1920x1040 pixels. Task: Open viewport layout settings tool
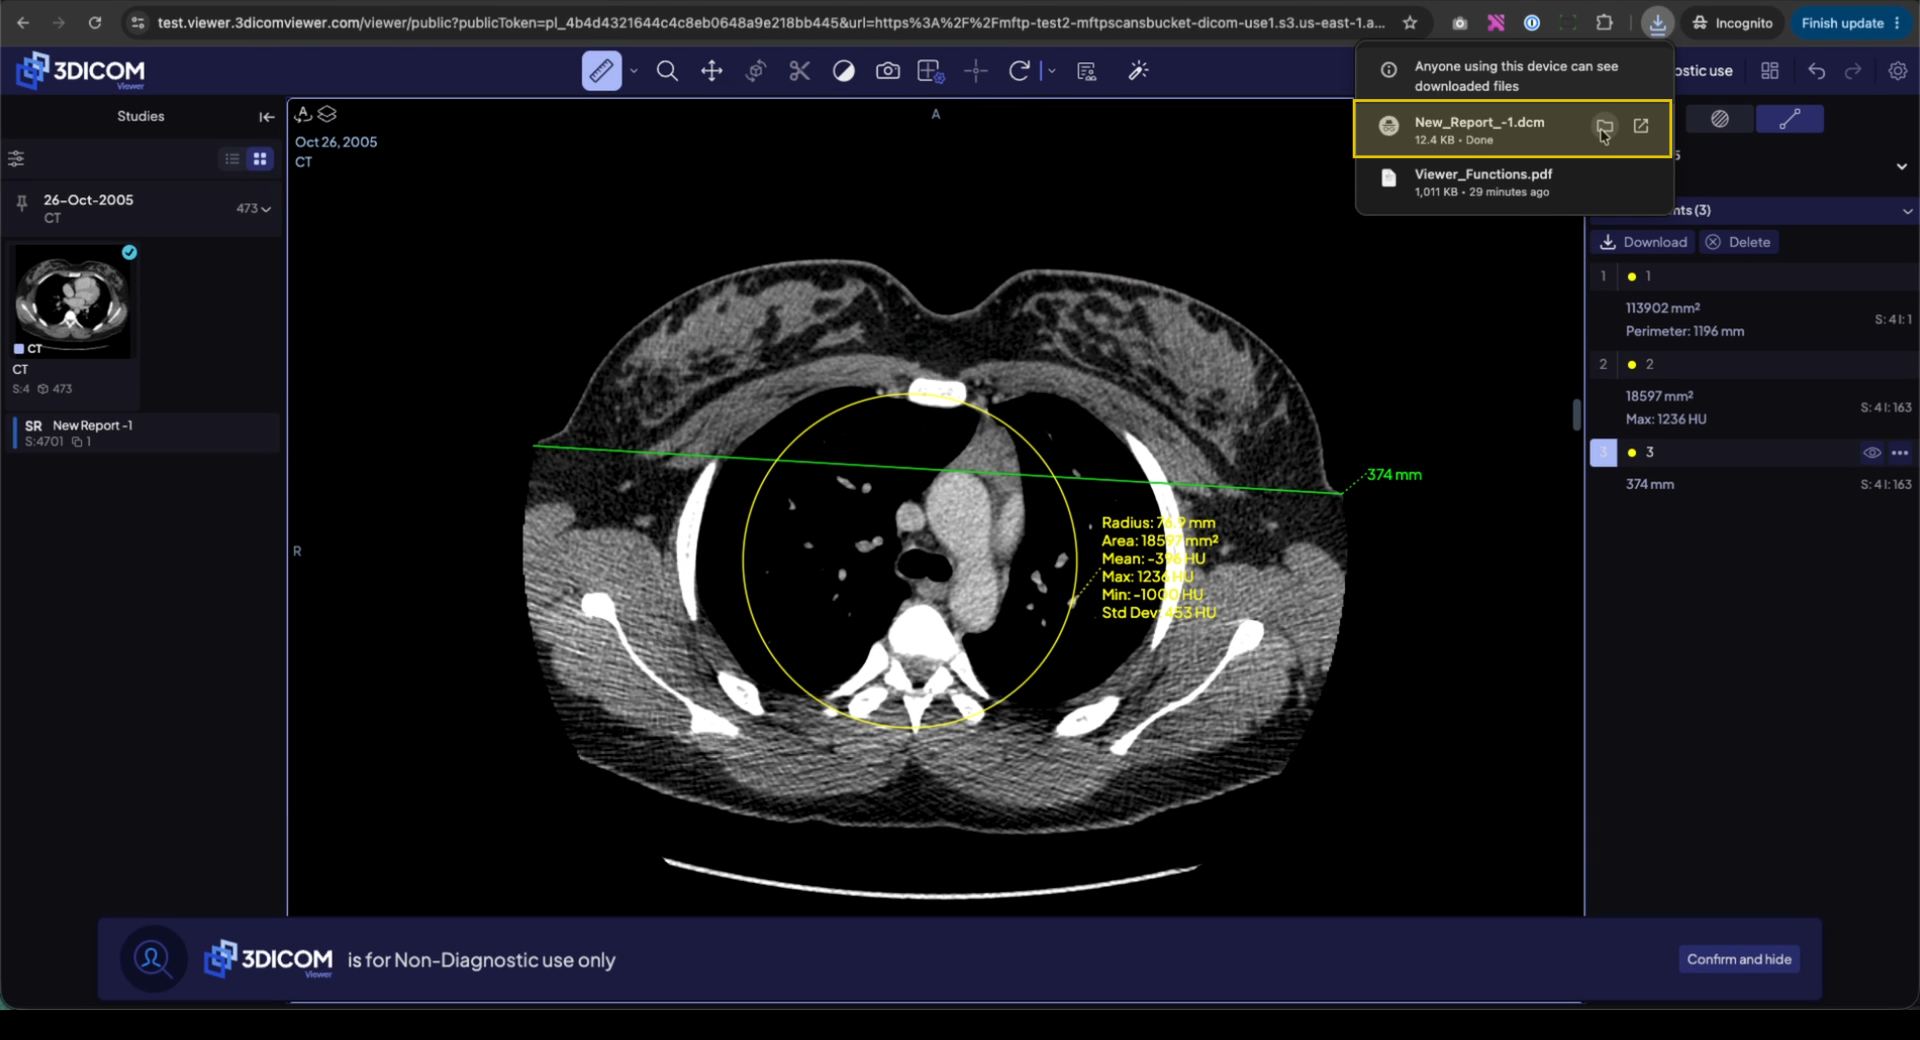click(931, 71)
